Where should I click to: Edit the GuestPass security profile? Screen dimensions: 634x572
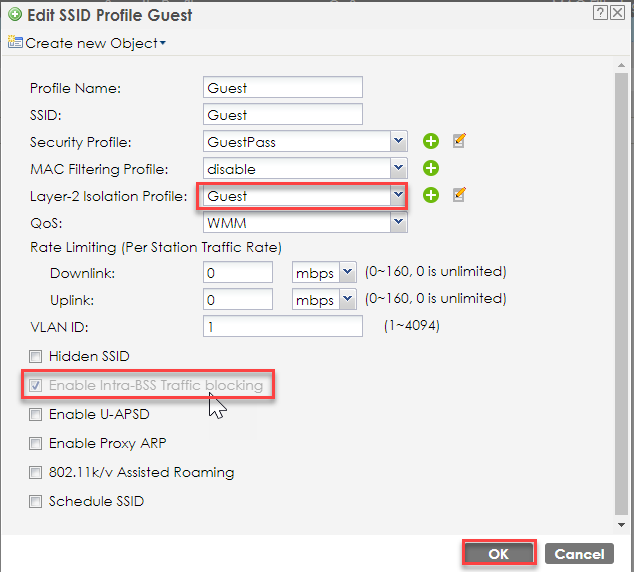coord(459,141)
